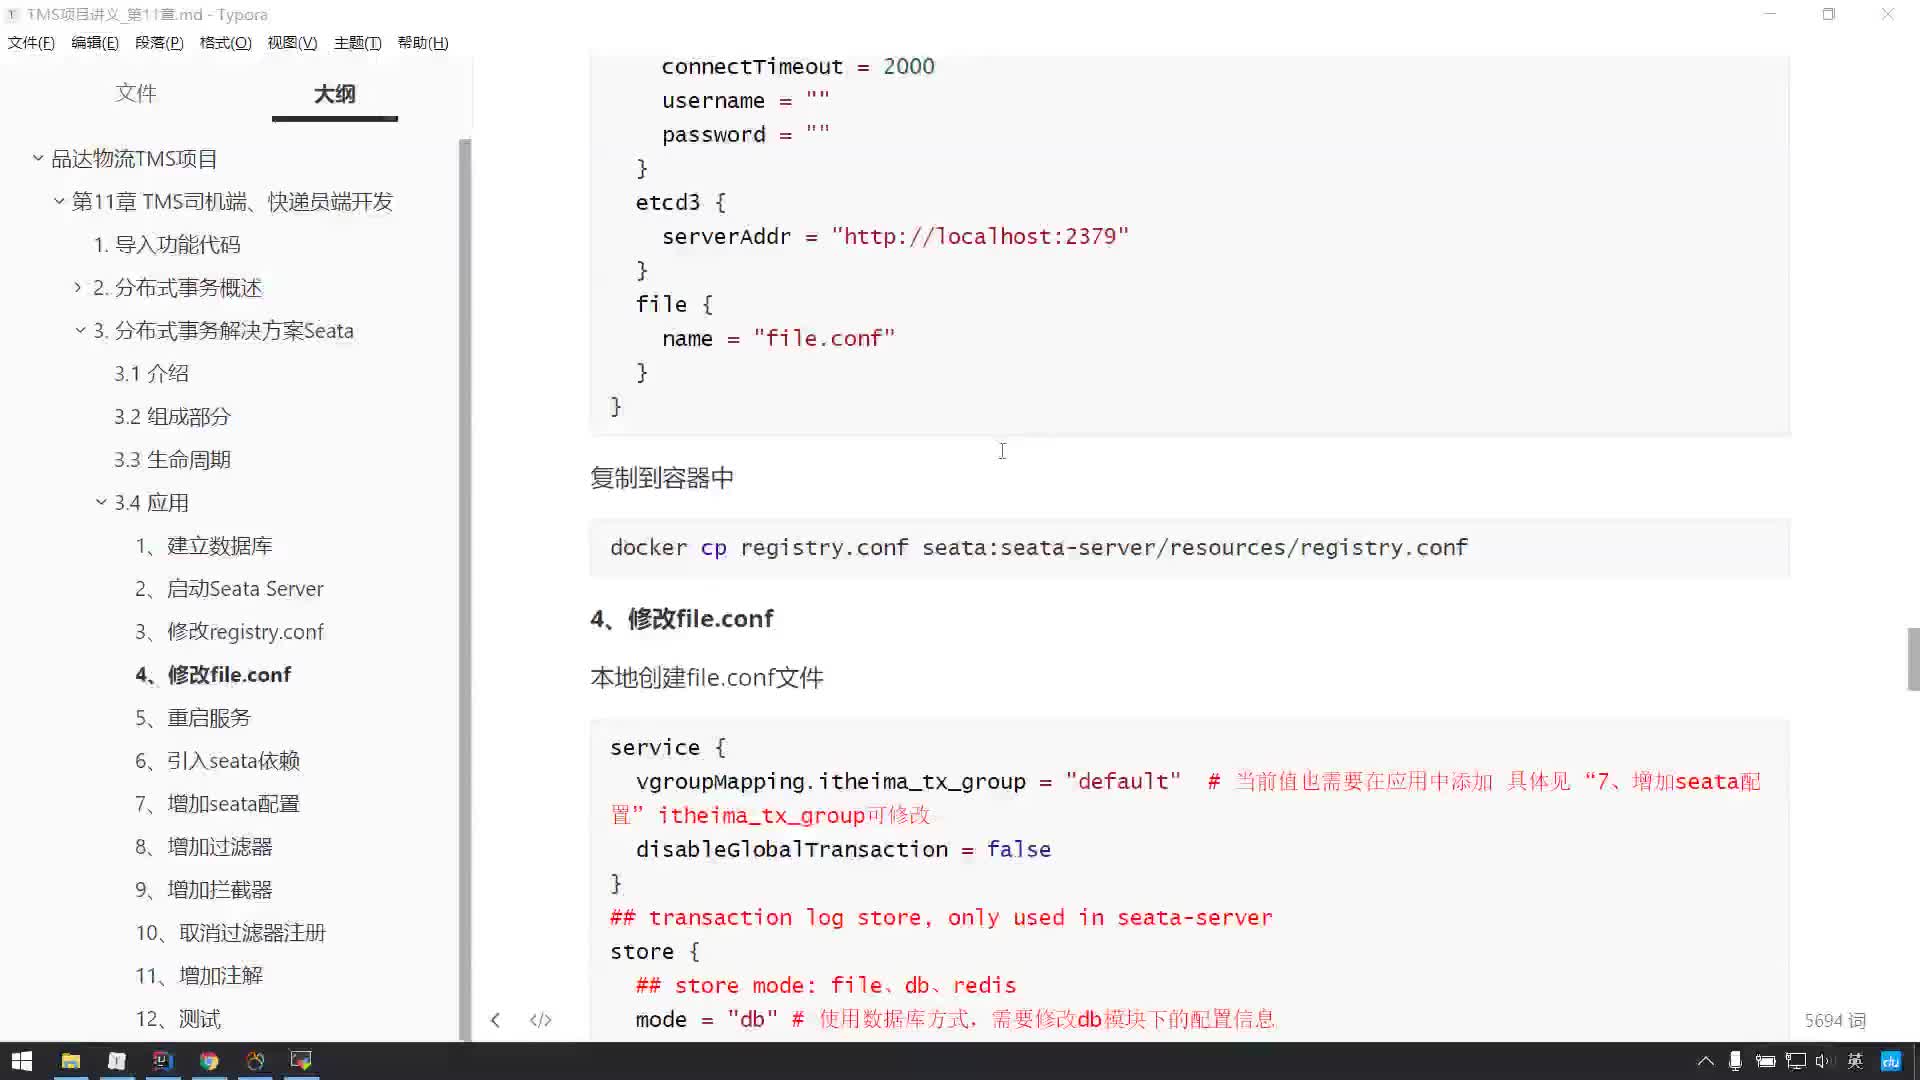Click the battery status tray icon
Screen dimensions: 1920x1080
coord(1765,1061)
